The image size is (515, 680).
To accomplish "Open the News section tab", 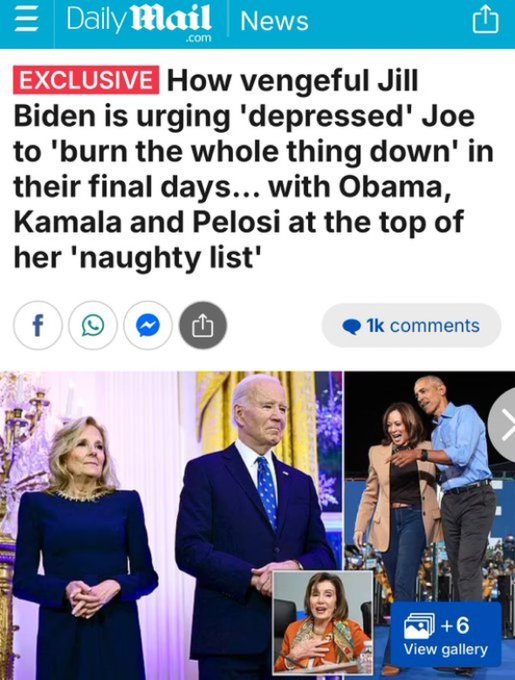I will point(274,21).
